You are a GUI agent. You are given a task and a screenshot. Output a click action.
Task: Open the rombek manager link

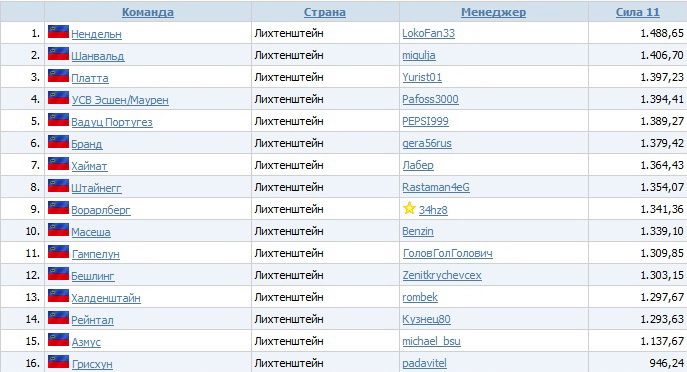(420, 297)
